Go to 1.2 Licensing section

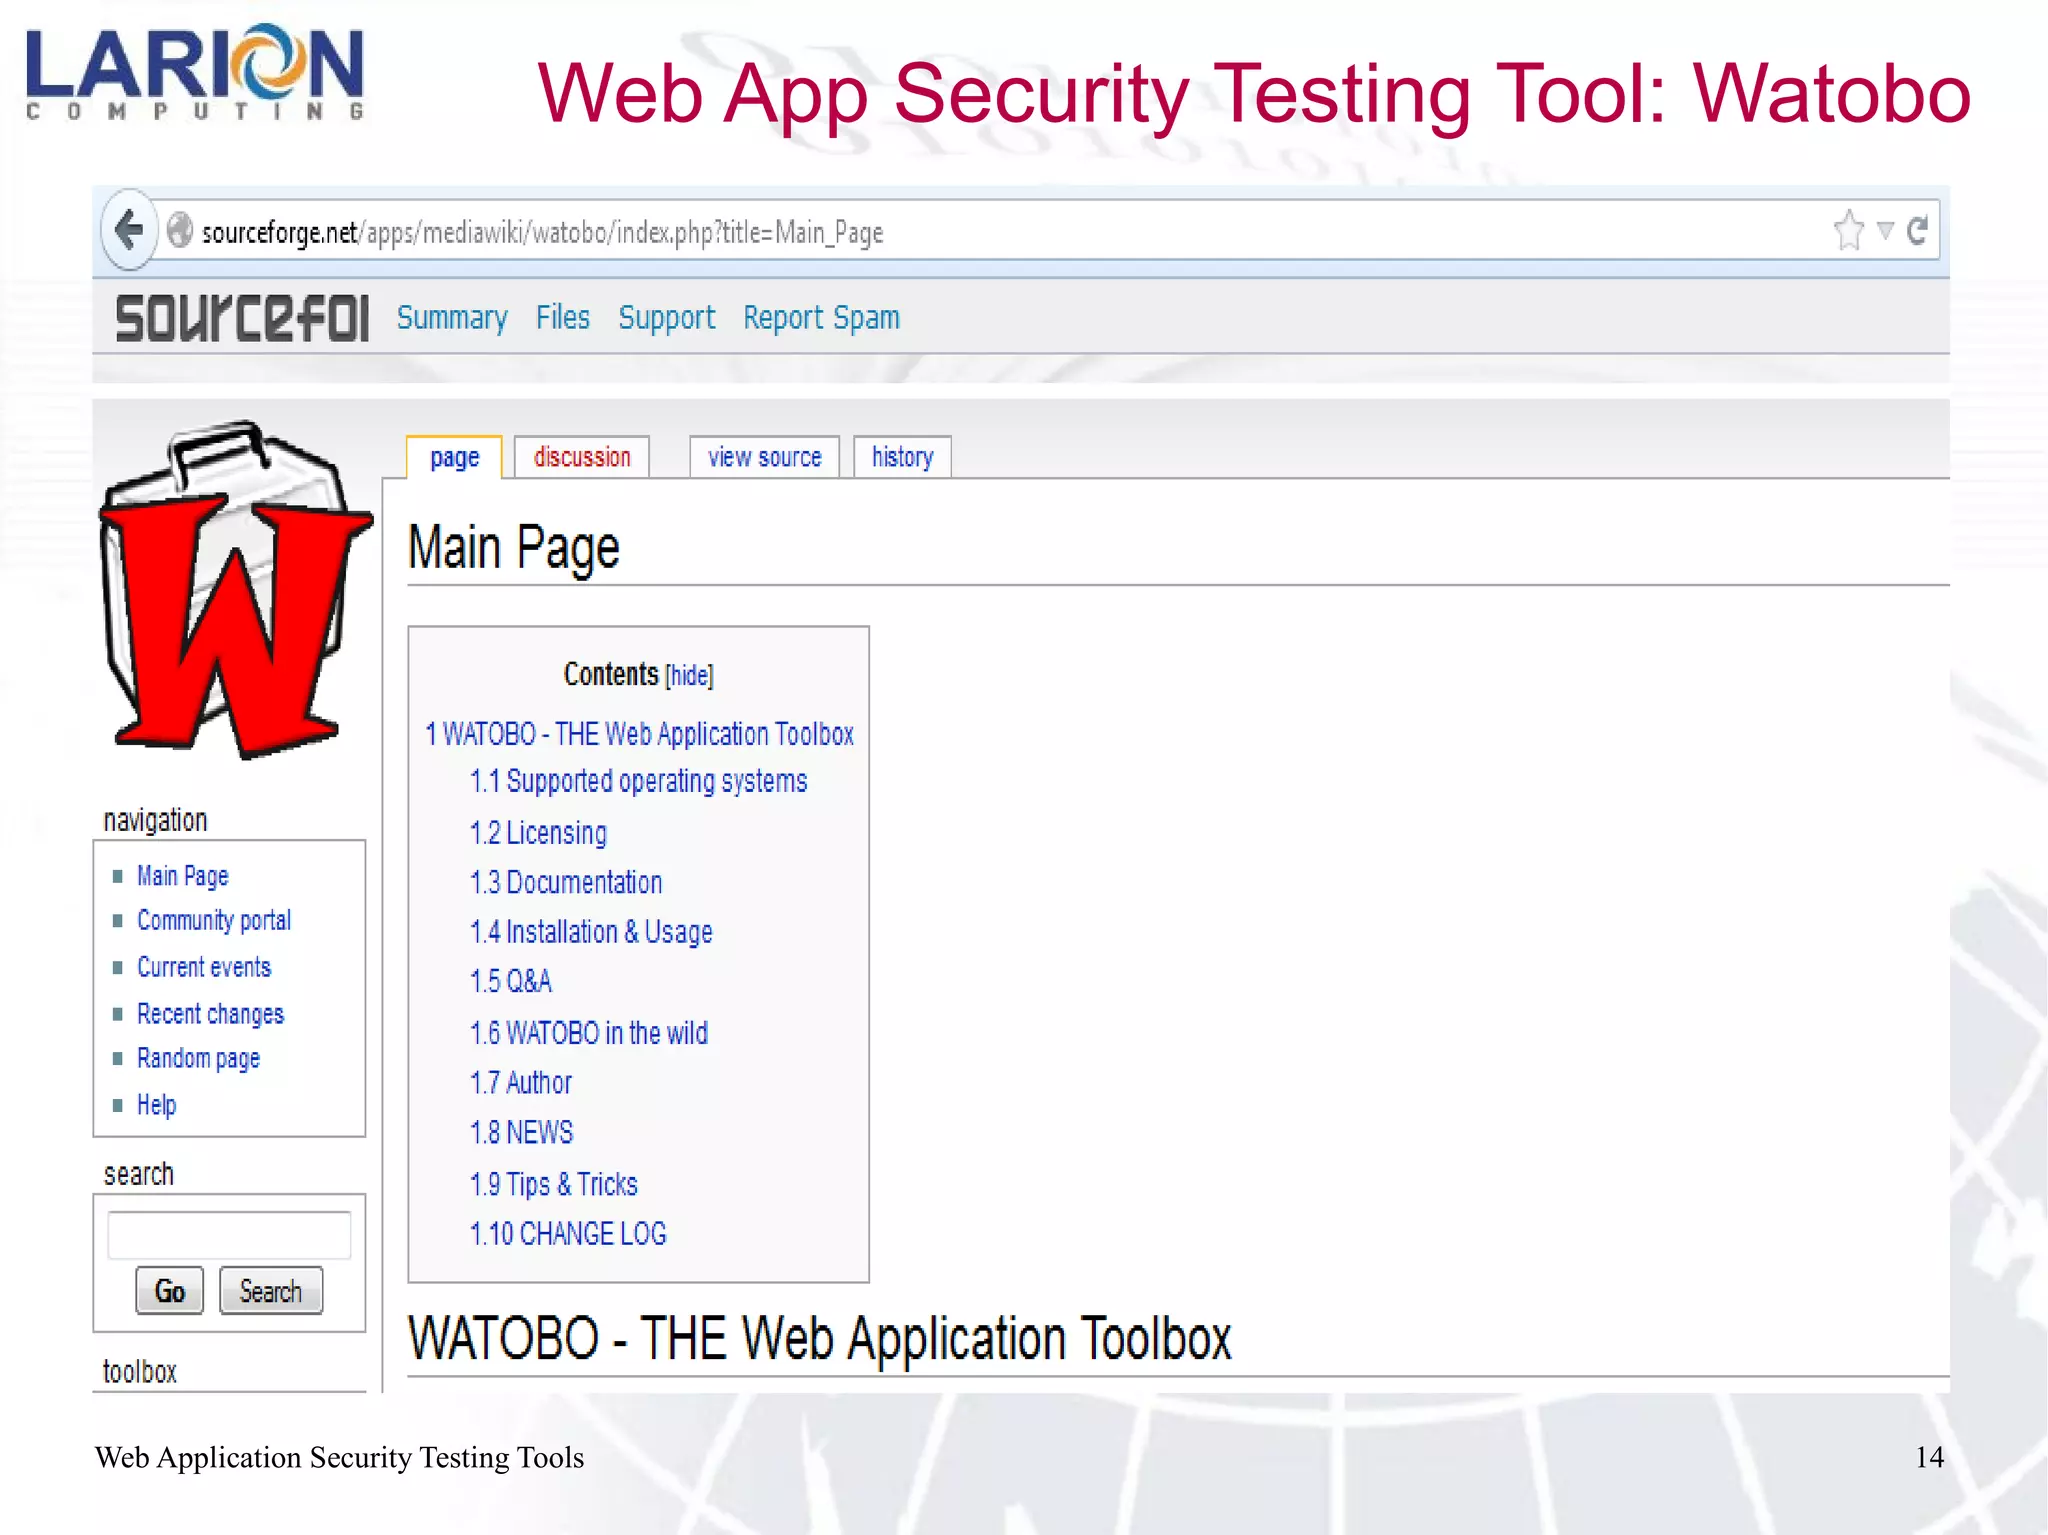tap(538, 833)
